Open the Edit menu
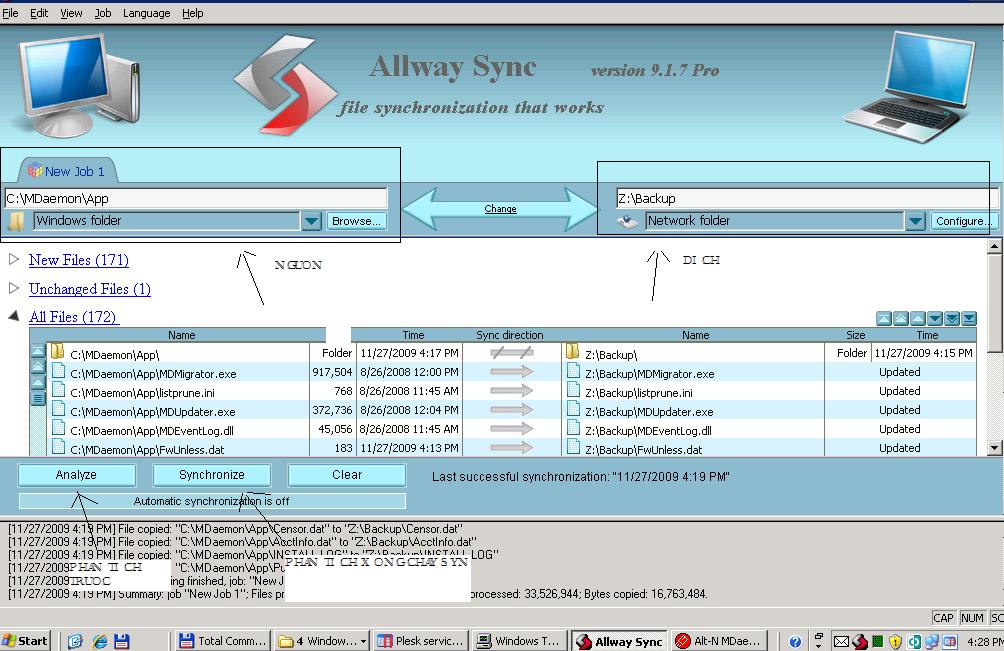 click(x=39, y=13)
